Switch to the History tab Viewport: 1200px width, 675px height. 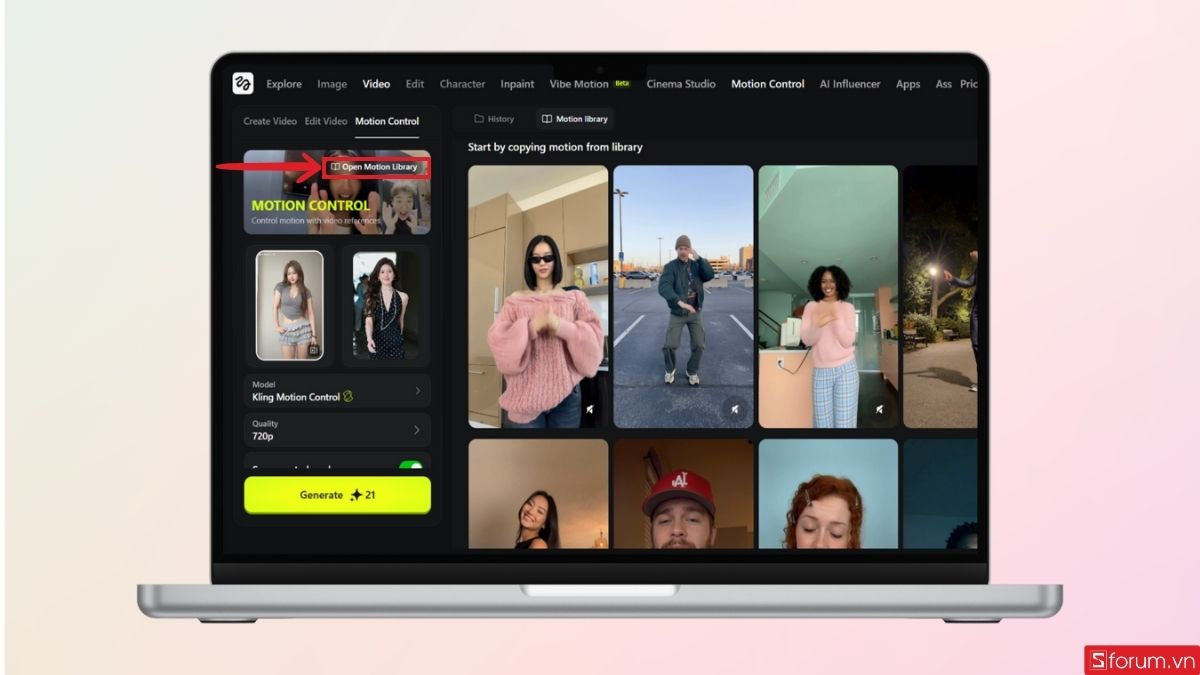click(494, 119)
